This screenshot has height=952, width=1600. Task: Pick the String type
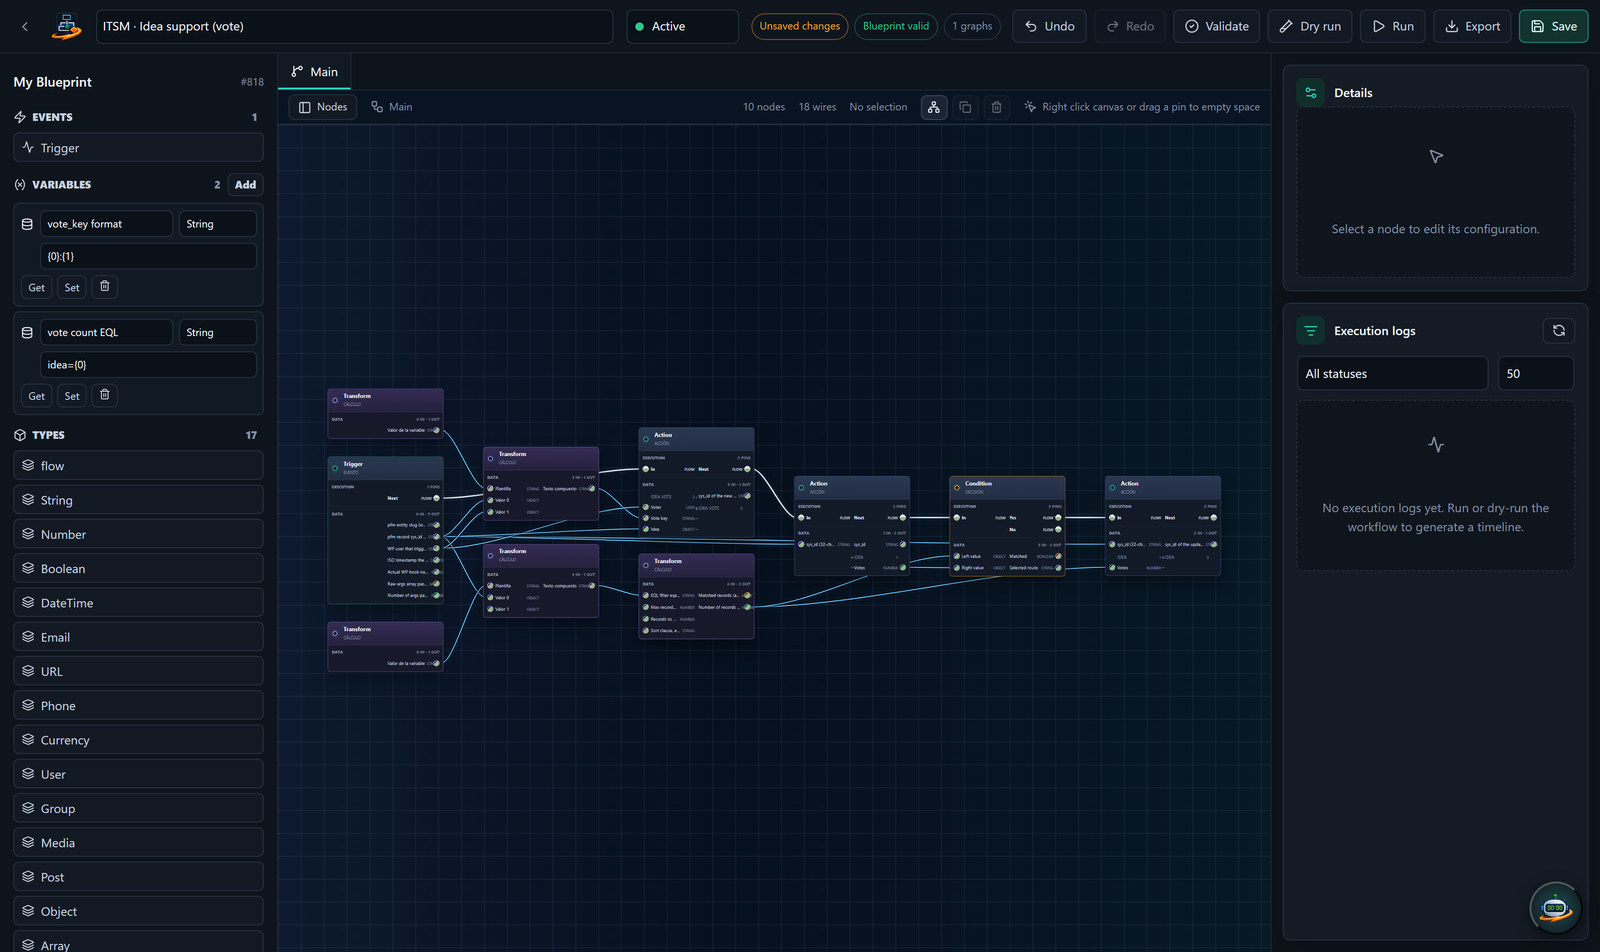pos(138,500)
